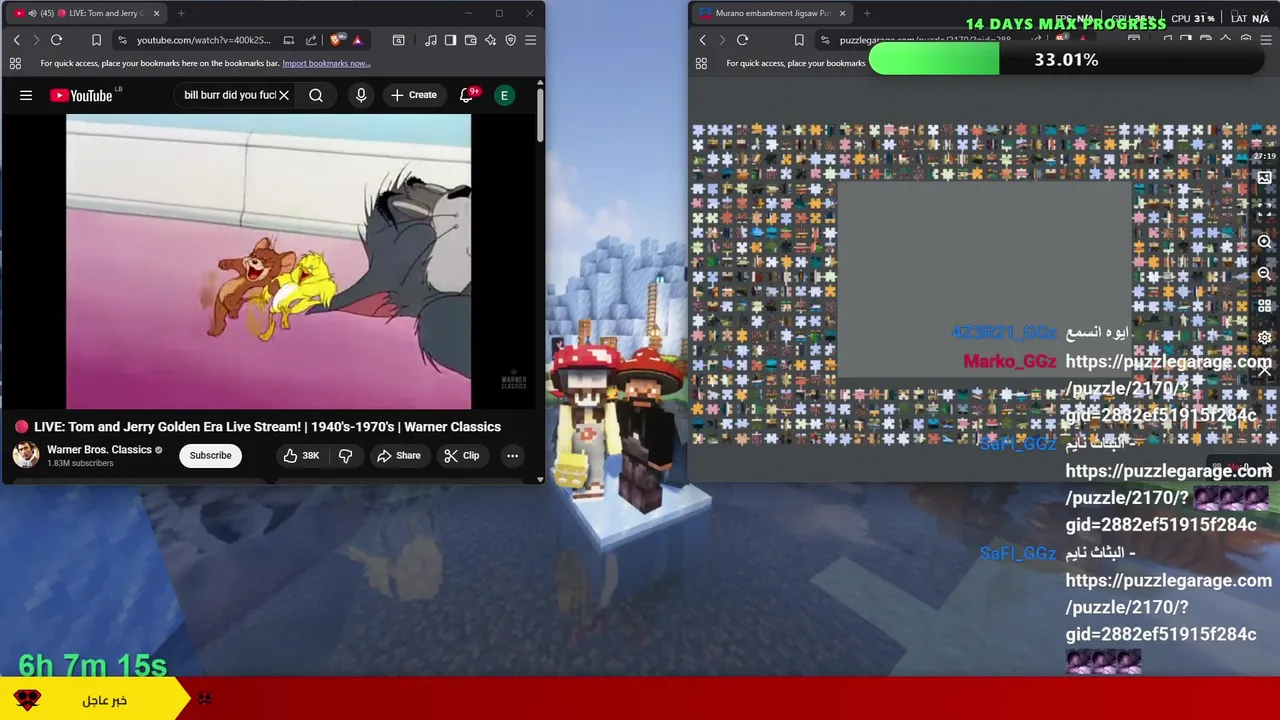Click Marko_GGz puzzlegarage chat link
Screen dimensions: 1280x720
(x=1166, y=388)
